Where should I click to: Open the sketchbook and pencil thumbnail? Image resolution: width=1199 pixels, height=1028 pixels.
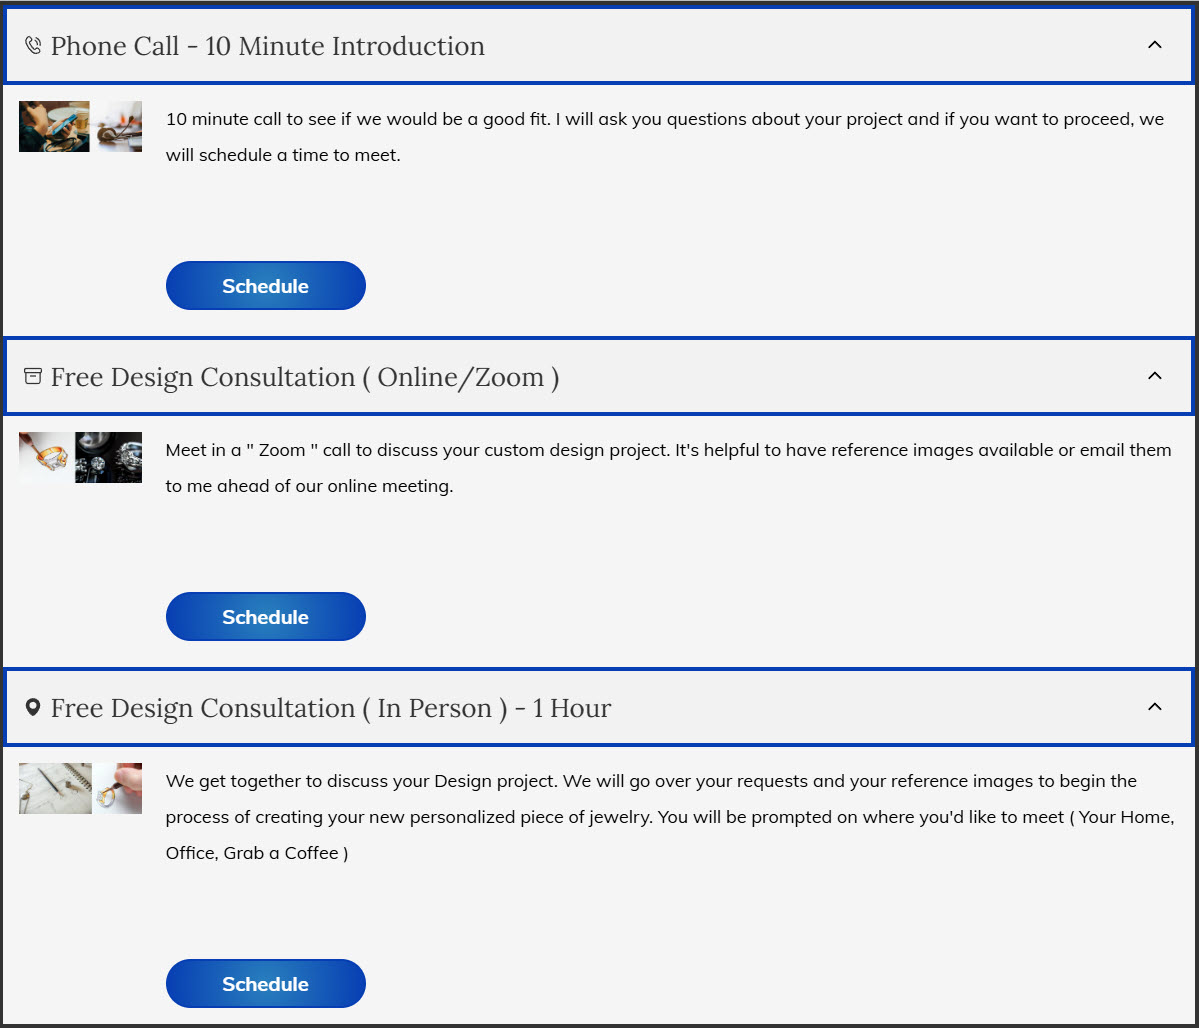coord(55,788)
